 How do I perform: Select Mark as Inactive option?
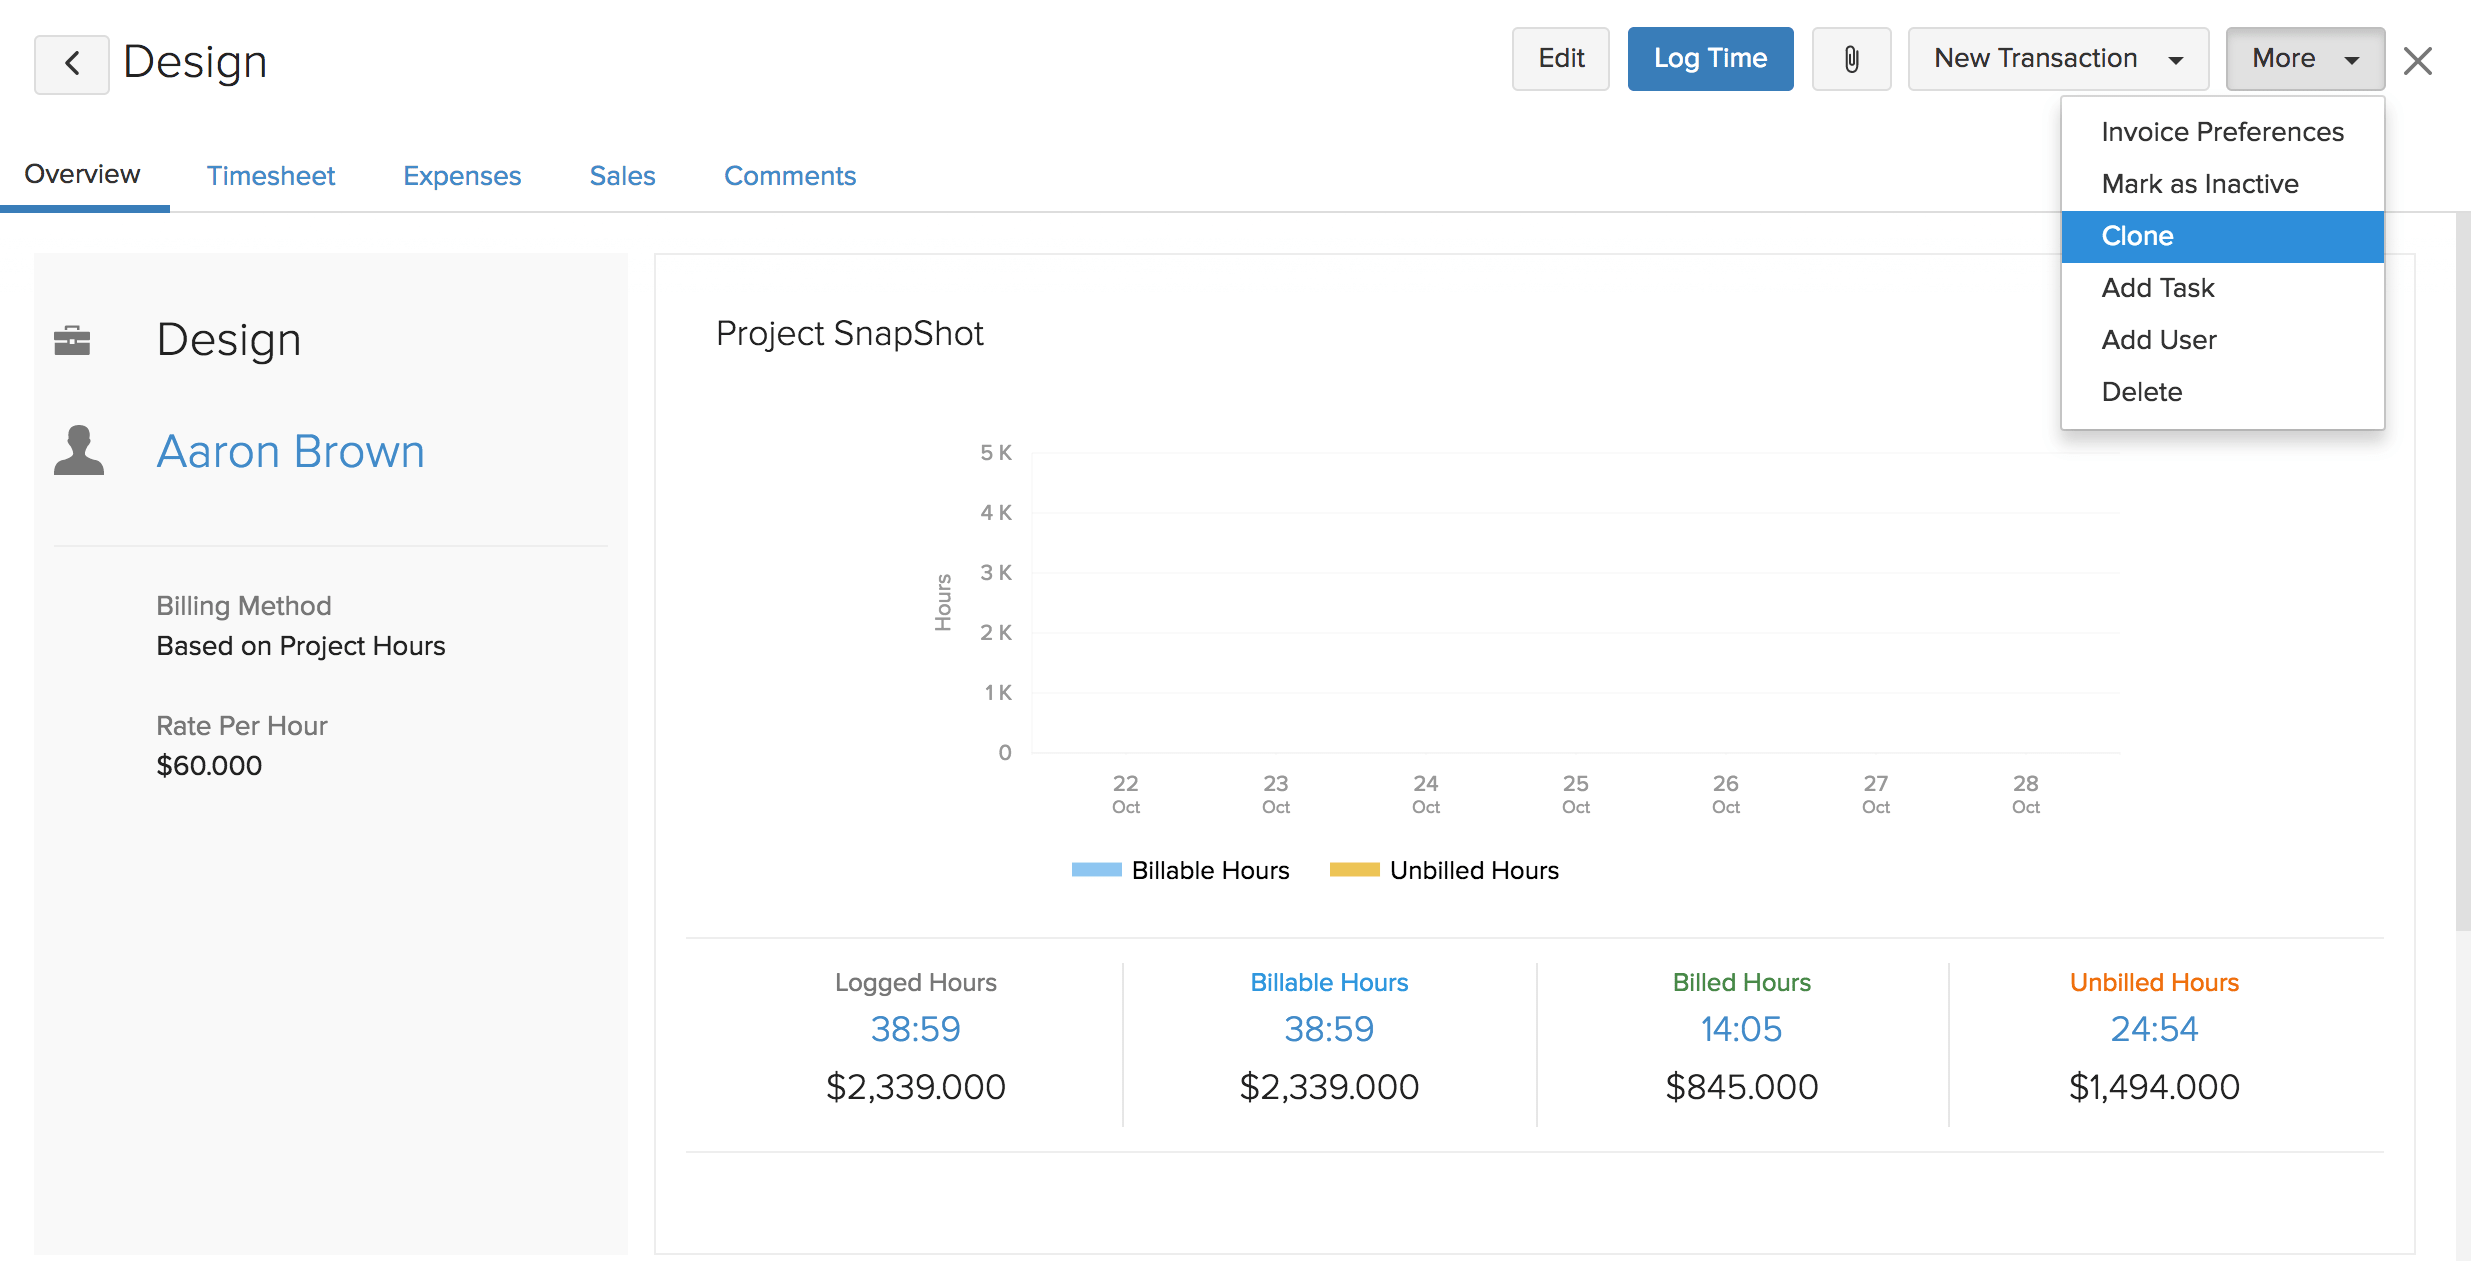[x=2199, y=184]
